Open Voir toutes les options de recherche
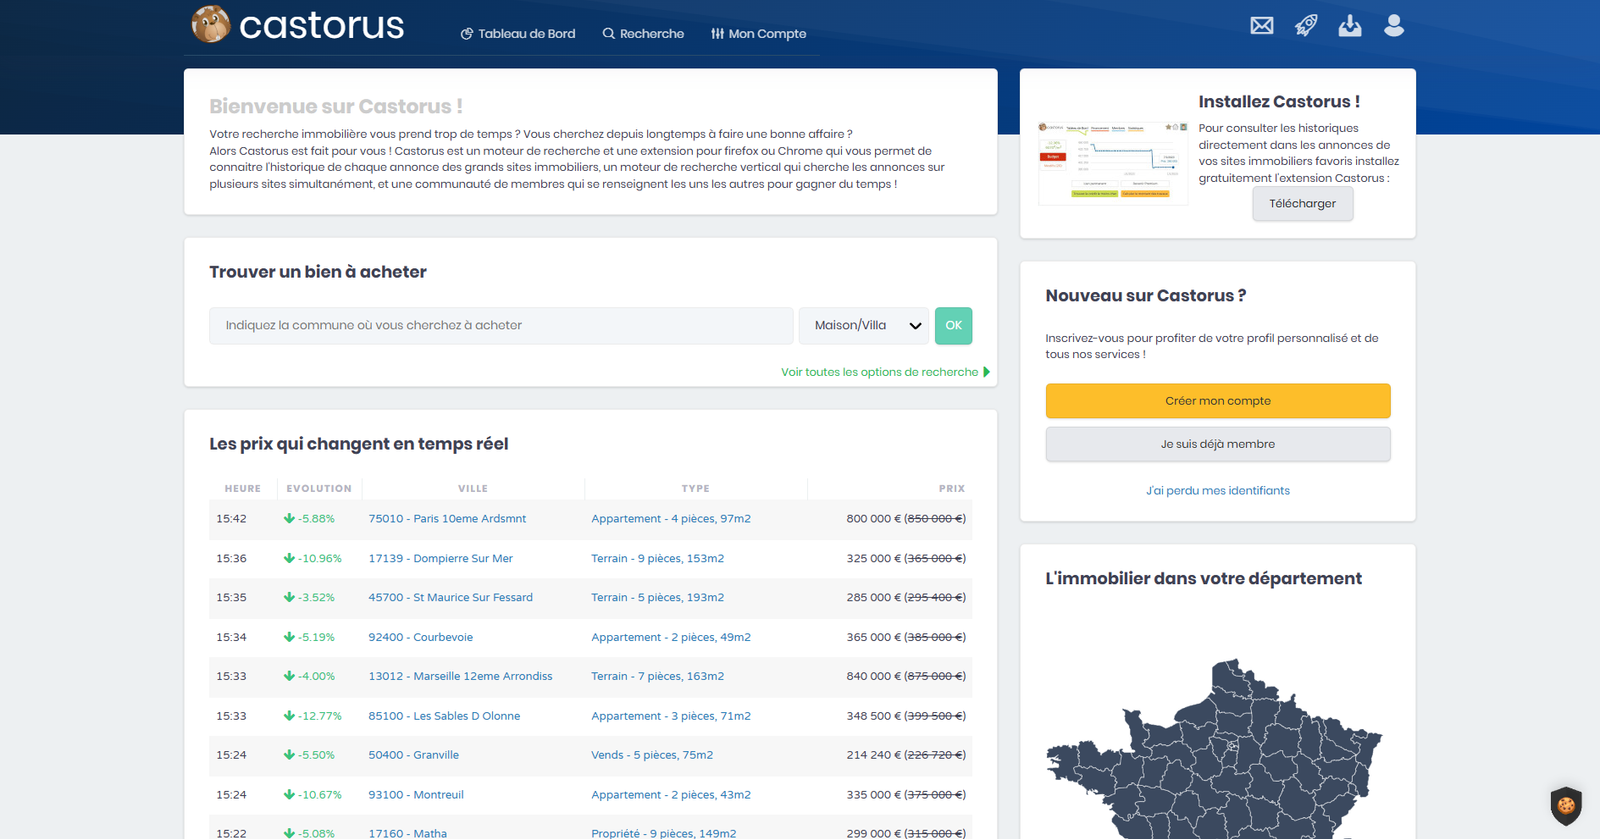 click(x=880, y=372)
